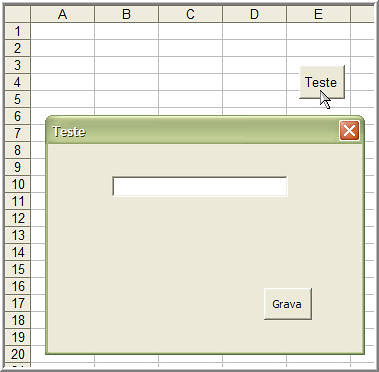Select column B header
The width and height of the screenshot is (379, 372).
pyautogui.click(x=126, y=14)
